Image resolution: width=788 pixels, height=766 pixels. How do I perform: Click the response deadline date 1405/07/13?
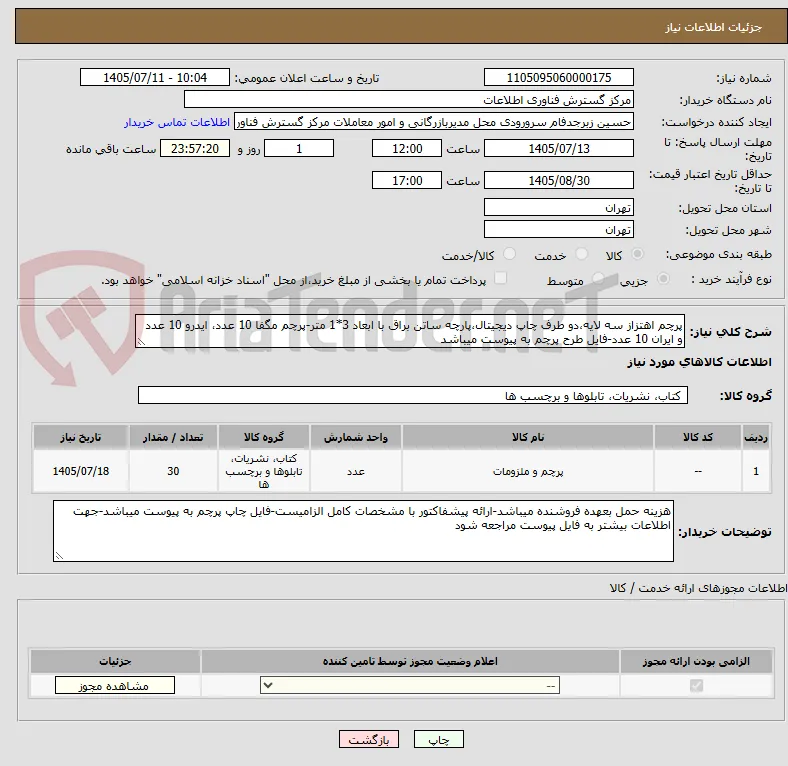558,148
